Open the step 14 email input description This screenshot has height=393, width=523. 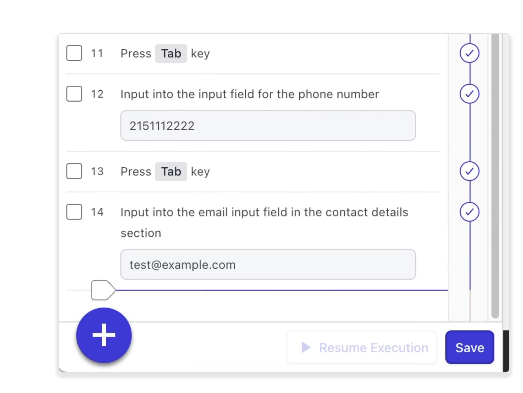[264, 223]
